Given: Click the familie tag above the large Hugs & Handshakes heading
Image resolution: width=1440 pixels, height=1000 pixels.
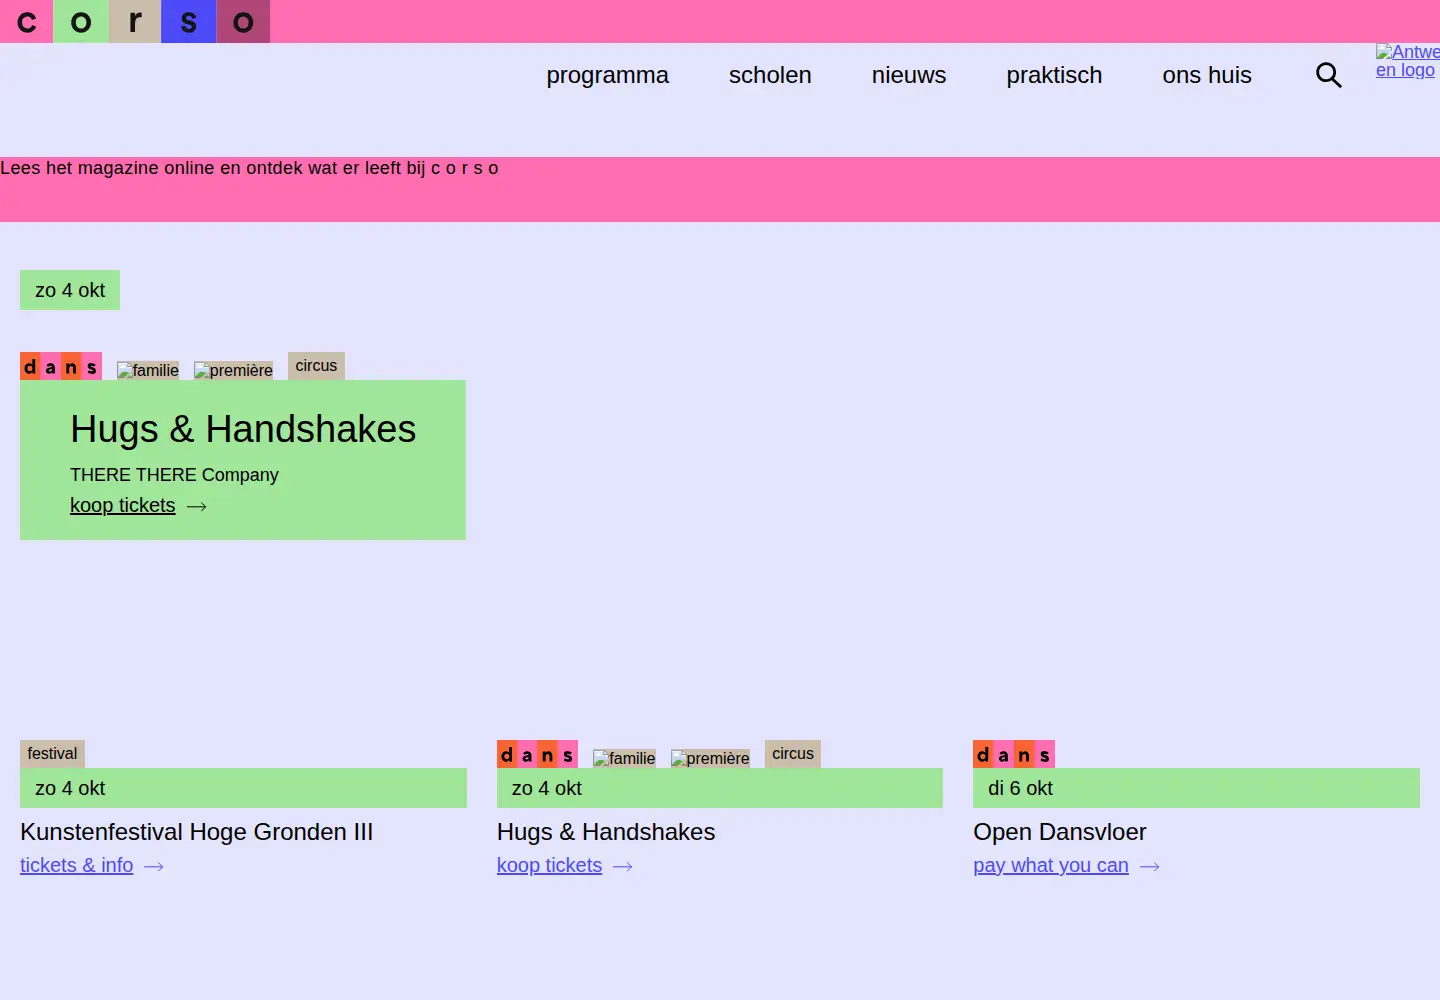Looking at the screenshot, I should tap(148, 370).
